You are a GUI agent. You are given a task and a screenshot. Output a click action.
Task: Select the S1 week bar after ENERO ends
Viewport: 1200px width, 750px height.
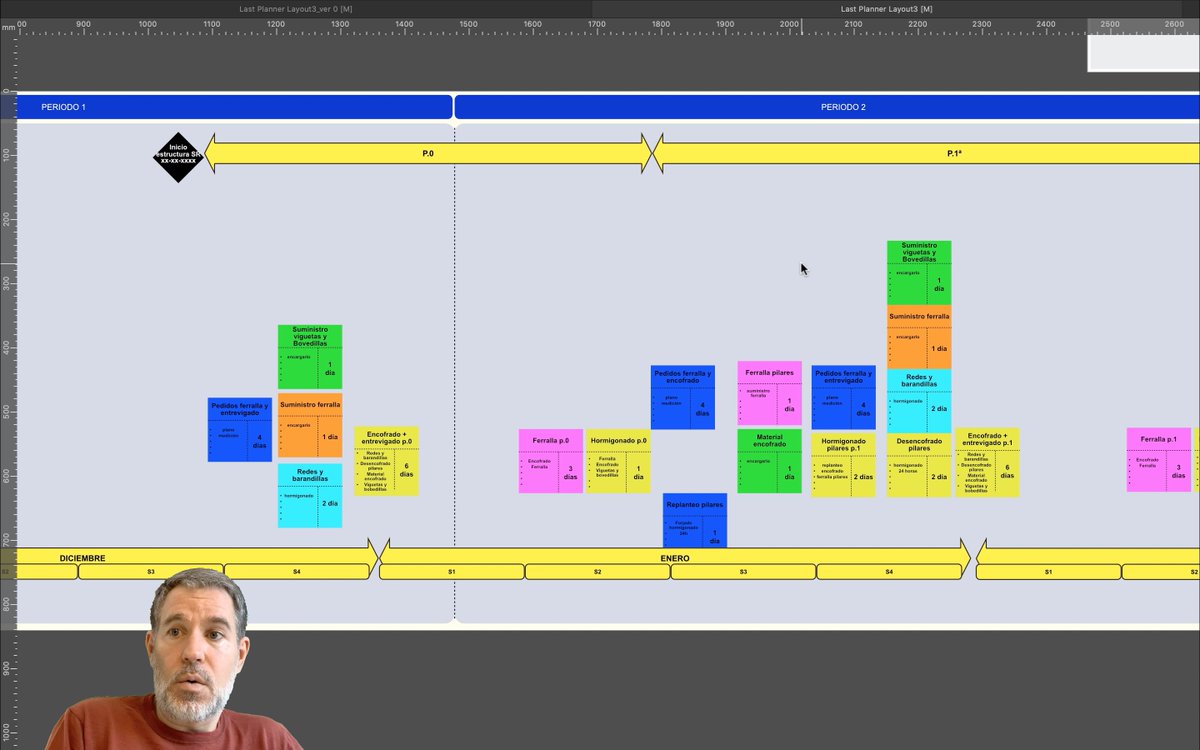click(1048, 572)
